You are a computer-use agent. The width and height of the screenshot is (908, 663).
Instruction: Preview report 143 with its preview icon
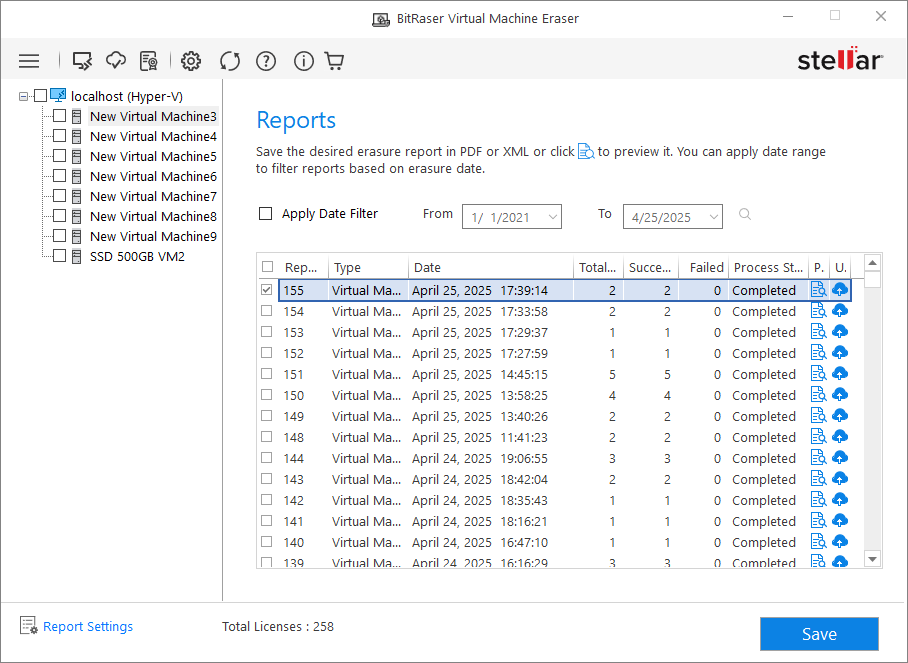tap(818, 479)
